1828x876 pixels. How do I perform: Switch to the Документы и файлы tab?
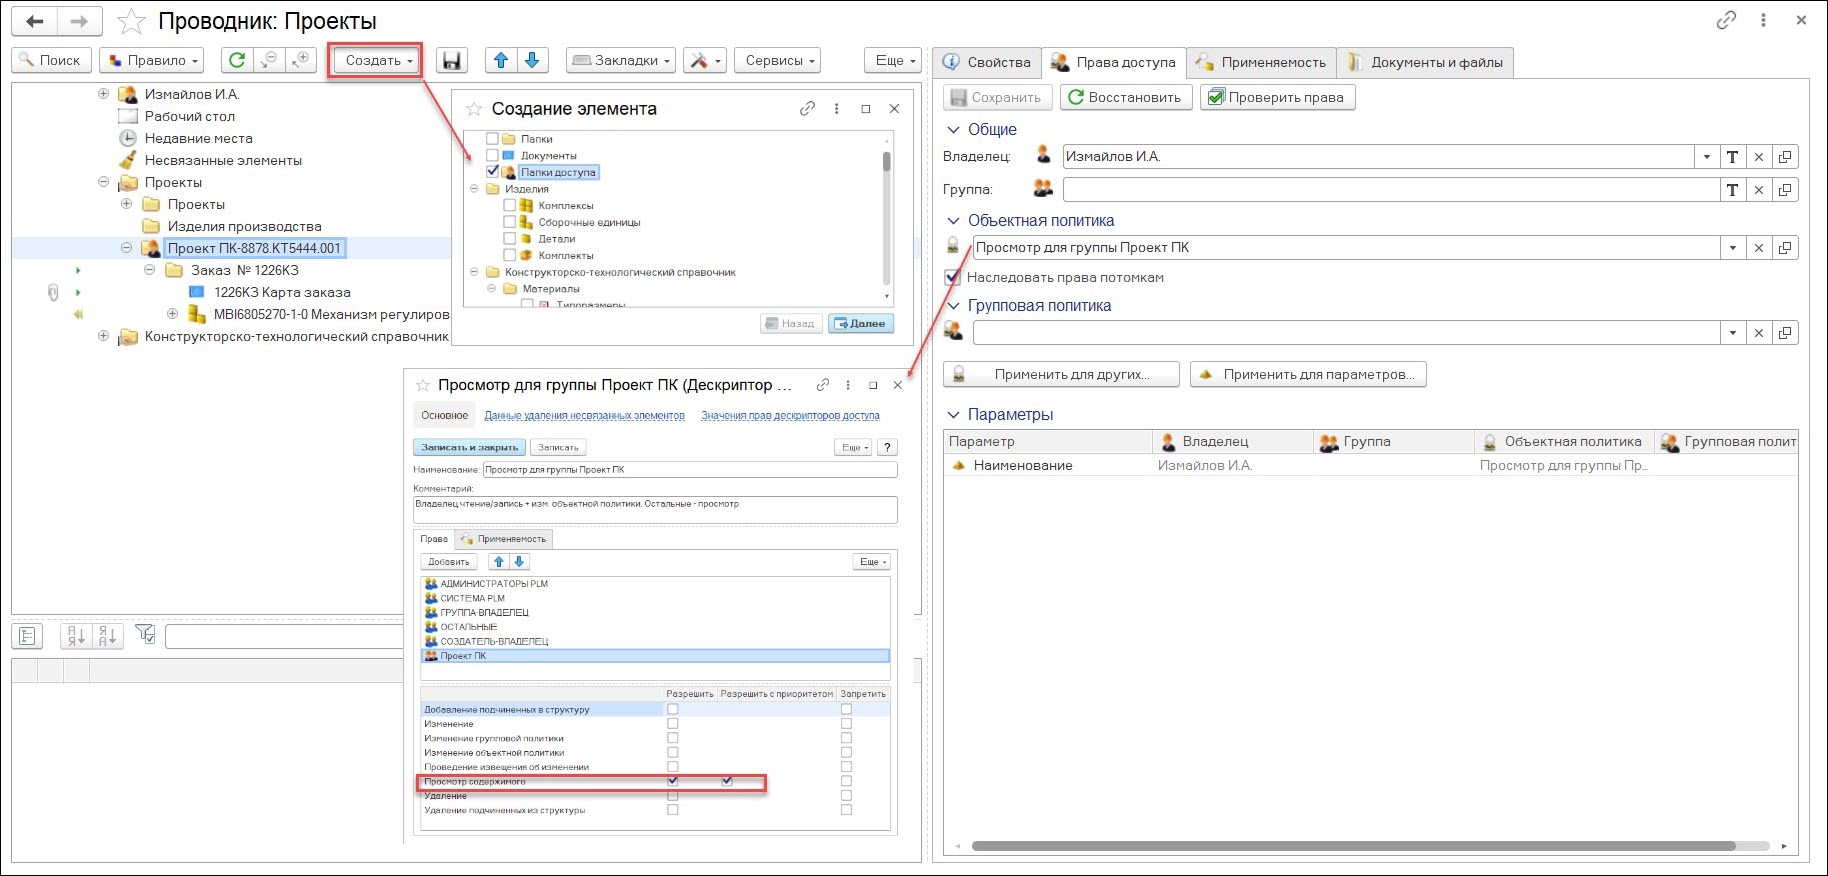coord(1425,62)
